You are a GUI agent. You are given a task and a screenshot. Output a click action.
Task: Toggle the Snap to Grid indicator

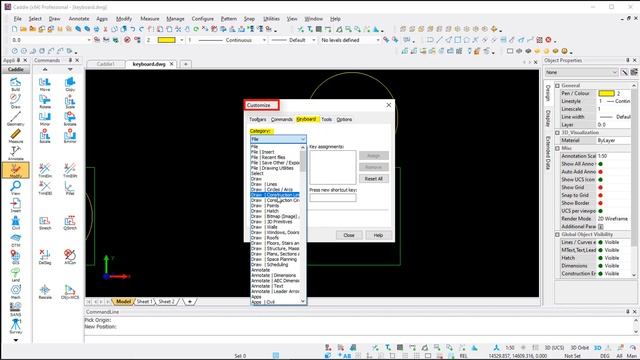pos(600,195)
